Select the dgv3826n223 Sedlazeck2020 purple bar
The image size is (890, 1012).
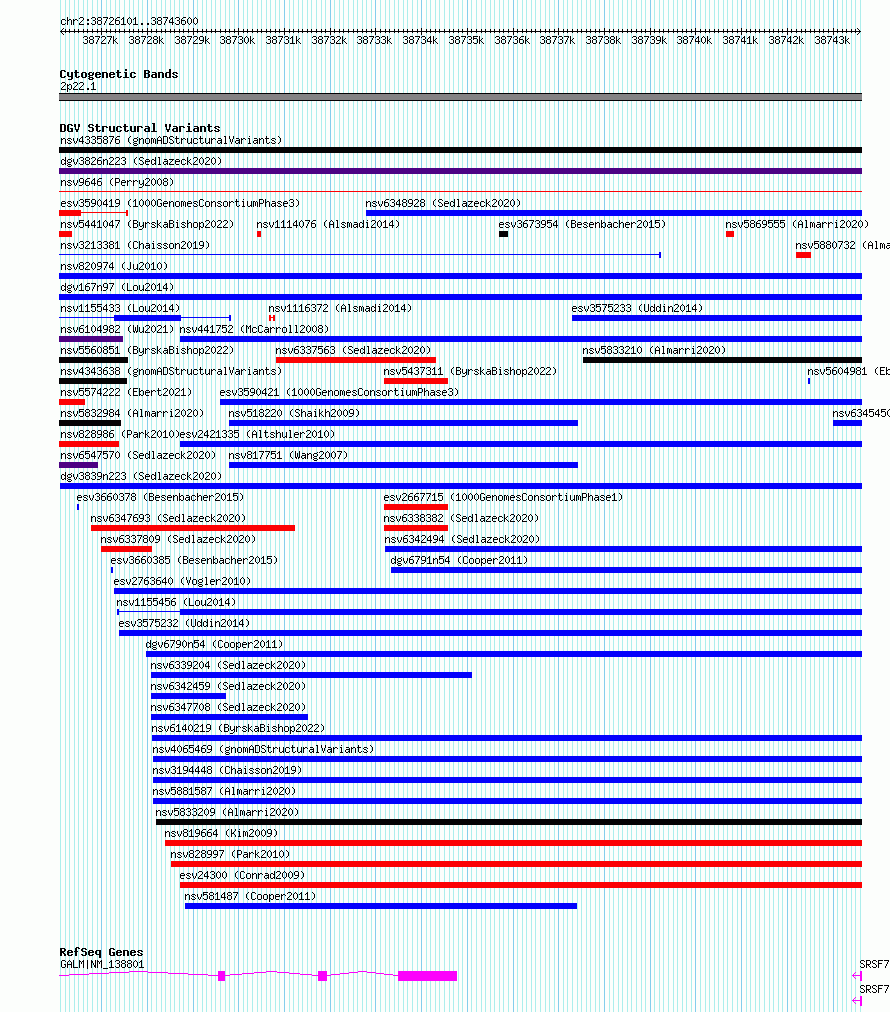point(460,171)
